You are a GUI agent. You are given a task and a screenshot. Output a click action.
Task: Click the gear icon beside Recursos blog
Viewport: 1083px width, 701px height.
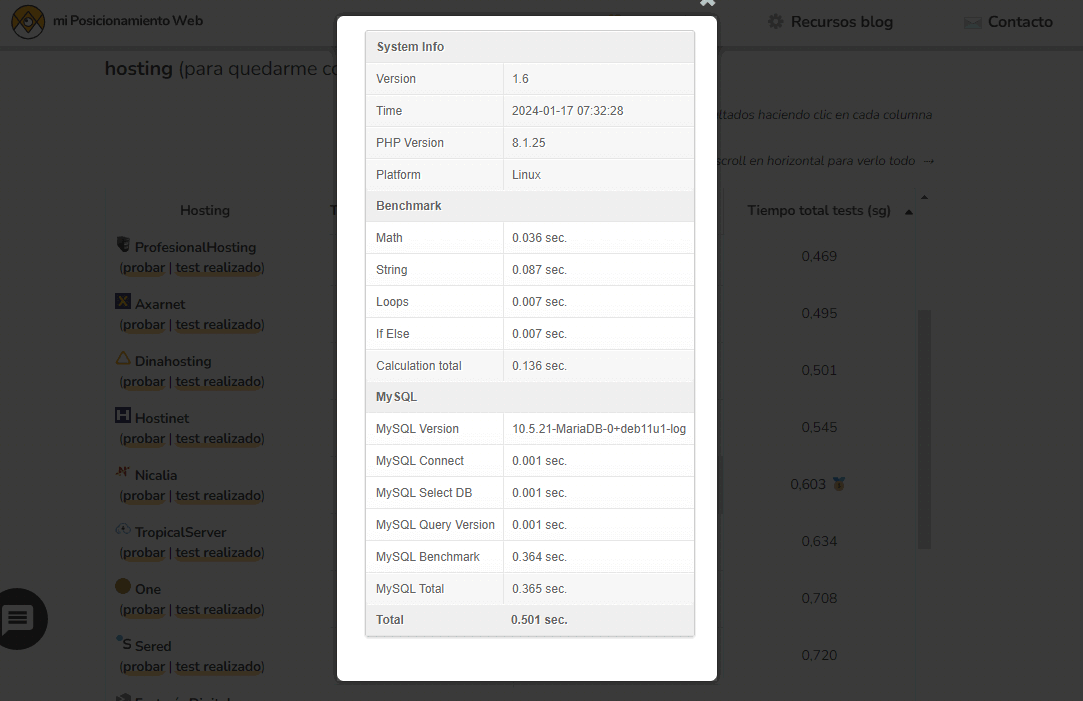pyautogui.click(x=776, y=22)
